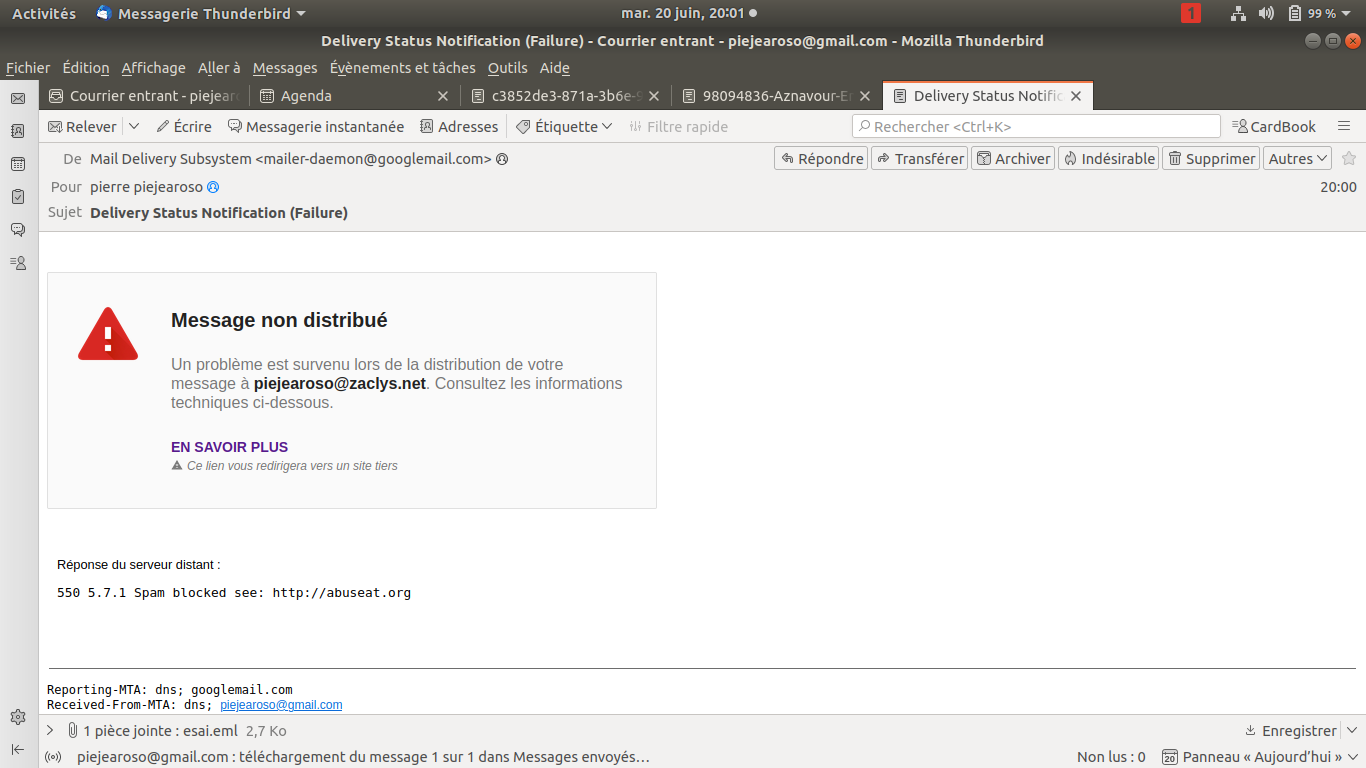Open the Mail space in the left sidebar
The width and height of the screenshot is (1366, 768).
[x=18, y=98]
